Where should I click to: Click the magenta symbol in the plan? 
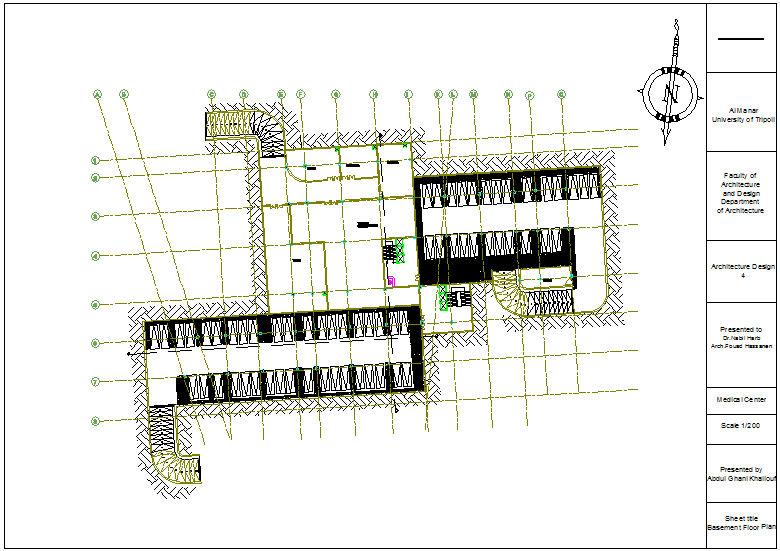tap(391, 281)
